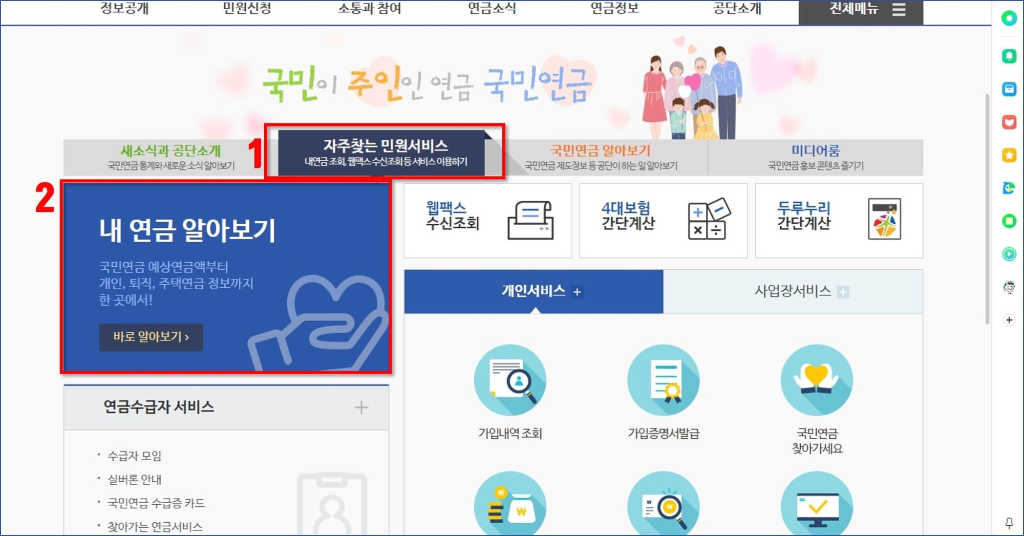
Task: Open the 두루누리 간단계산 card
Action: (x=839, y=221)
